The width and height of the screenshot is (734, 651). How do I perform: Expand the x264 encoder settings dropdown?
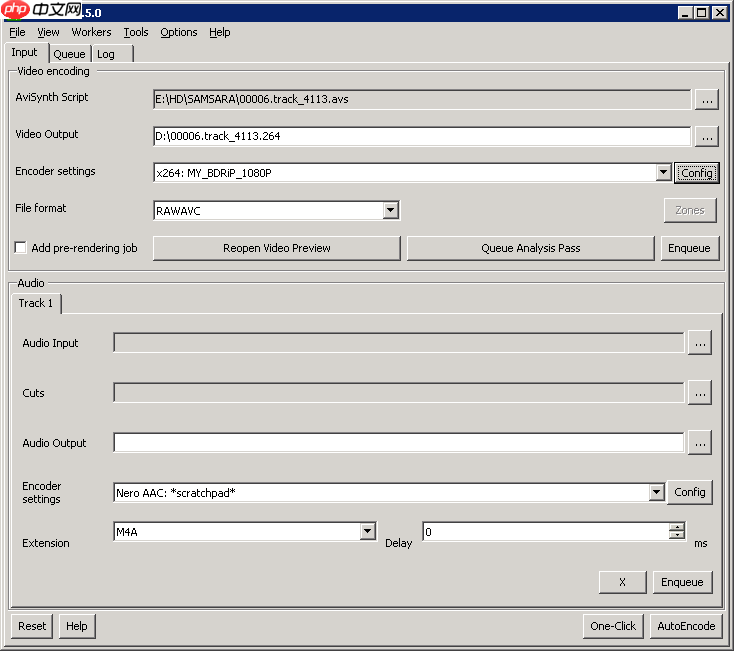click(x=663, y=173)
